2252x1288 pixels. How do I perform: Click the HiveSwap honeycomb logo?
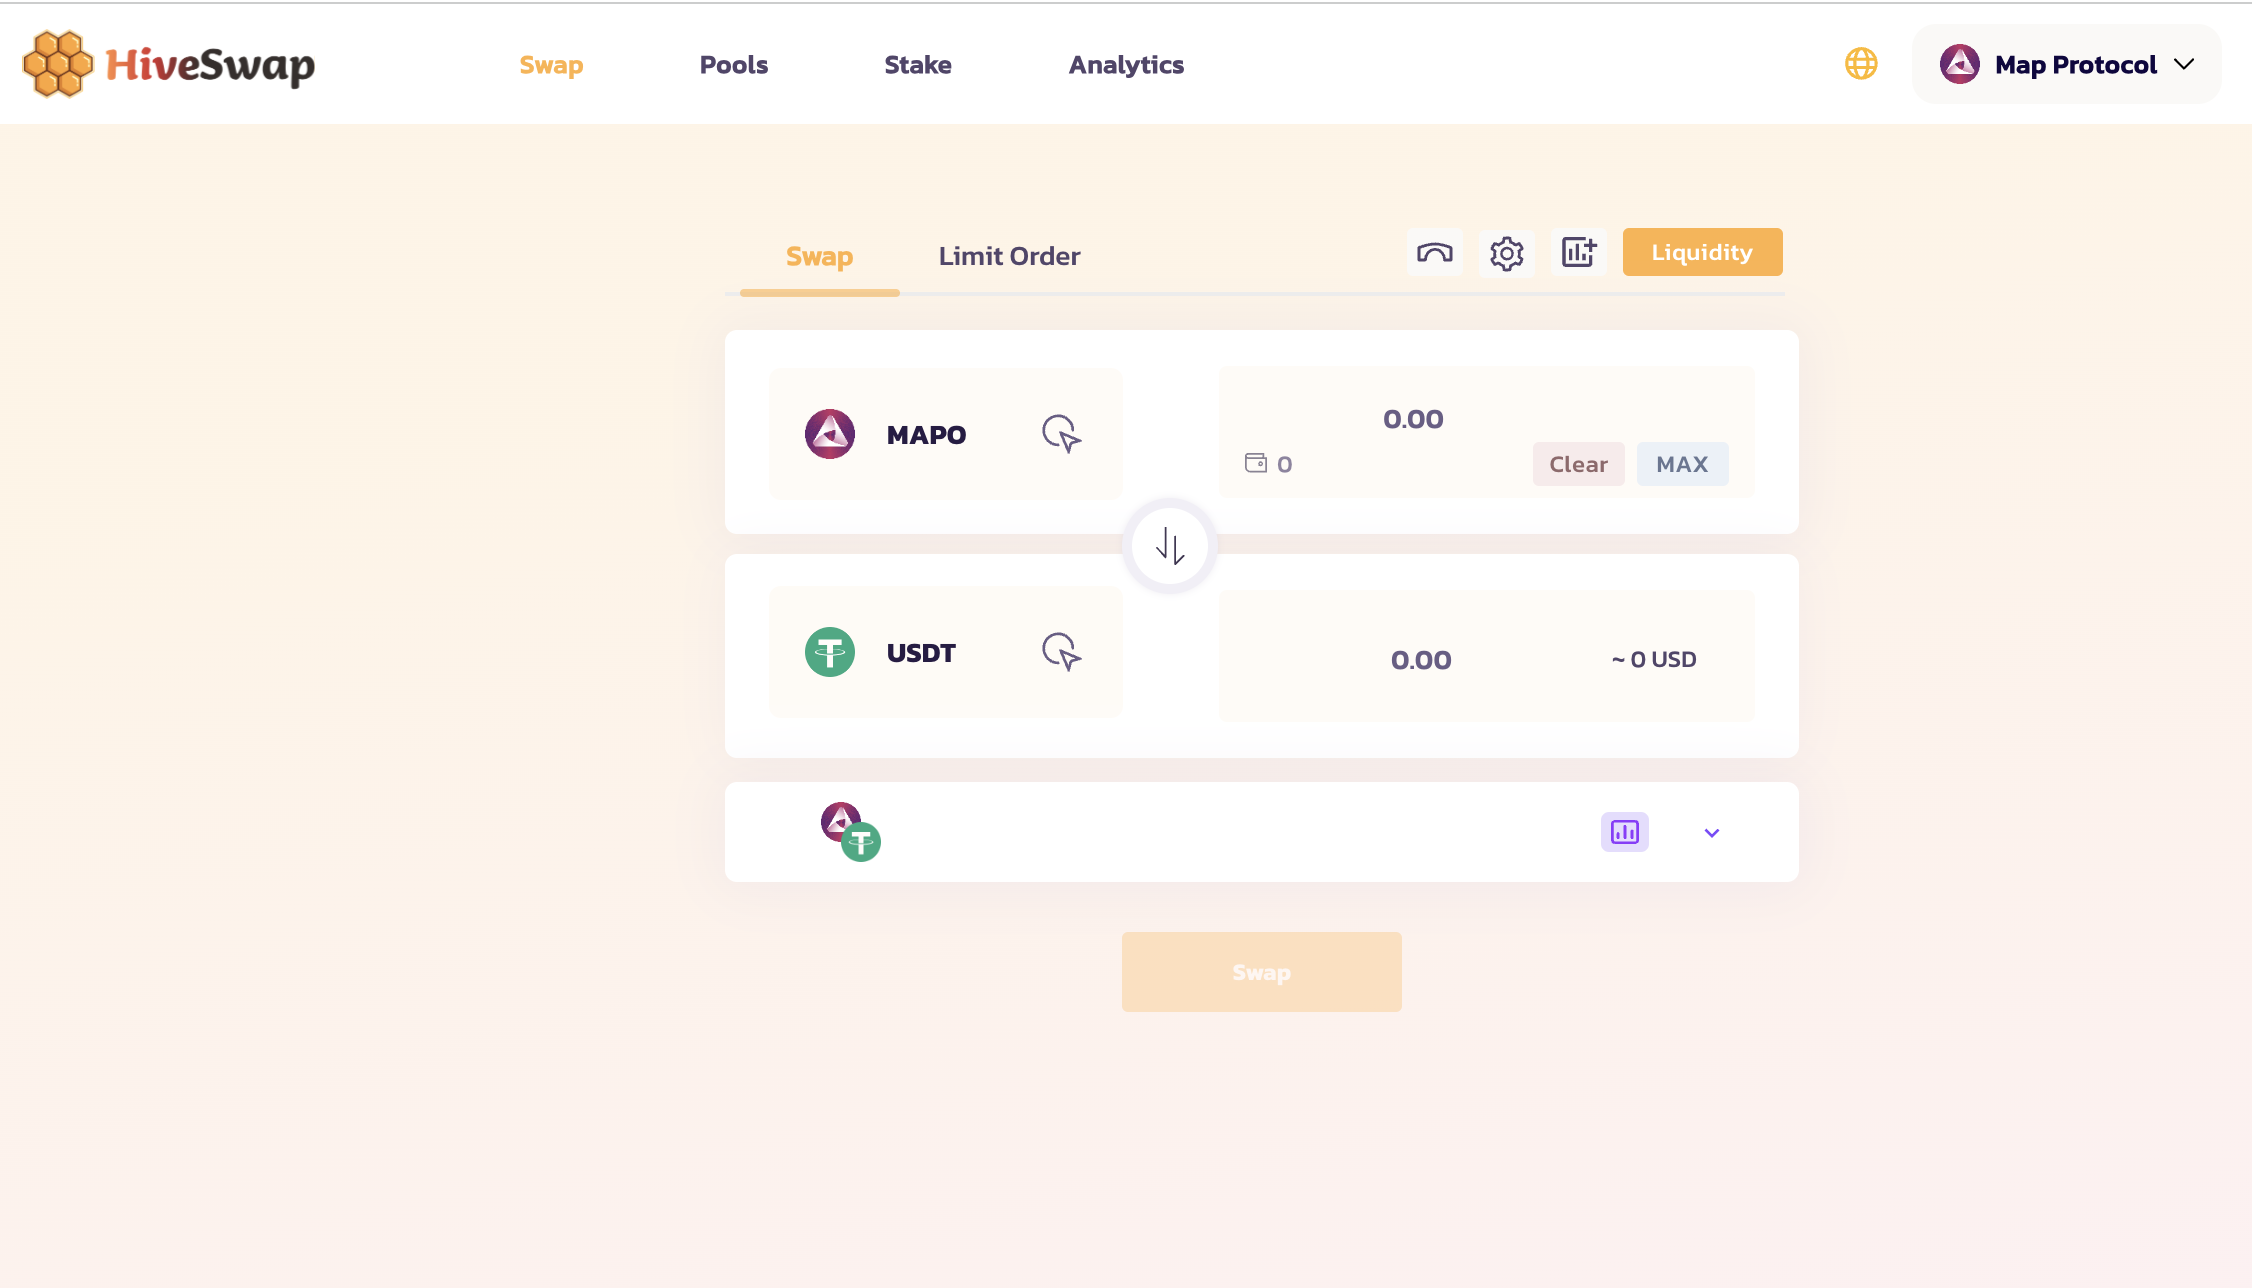58,64
